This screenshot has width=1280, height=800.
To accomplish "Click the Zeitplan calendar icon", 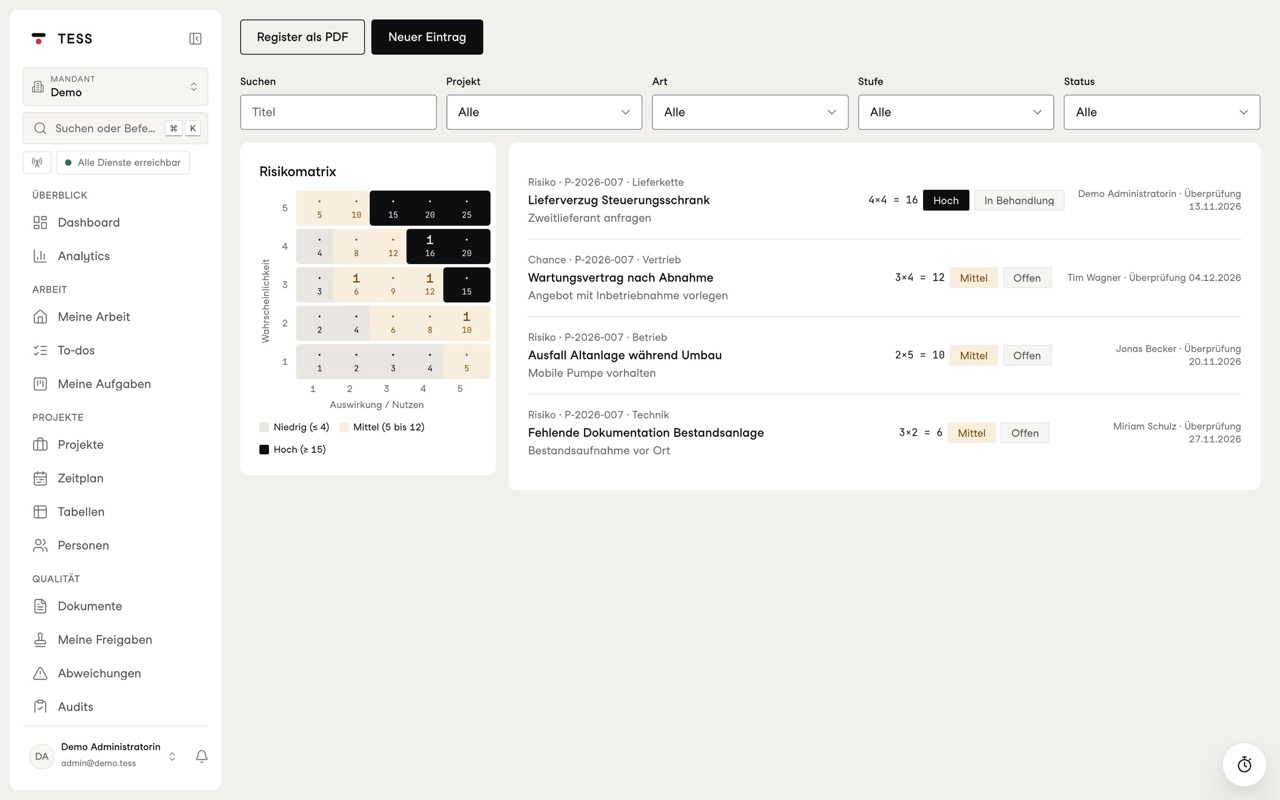I will pyautogui.click(x=40, y=478).
